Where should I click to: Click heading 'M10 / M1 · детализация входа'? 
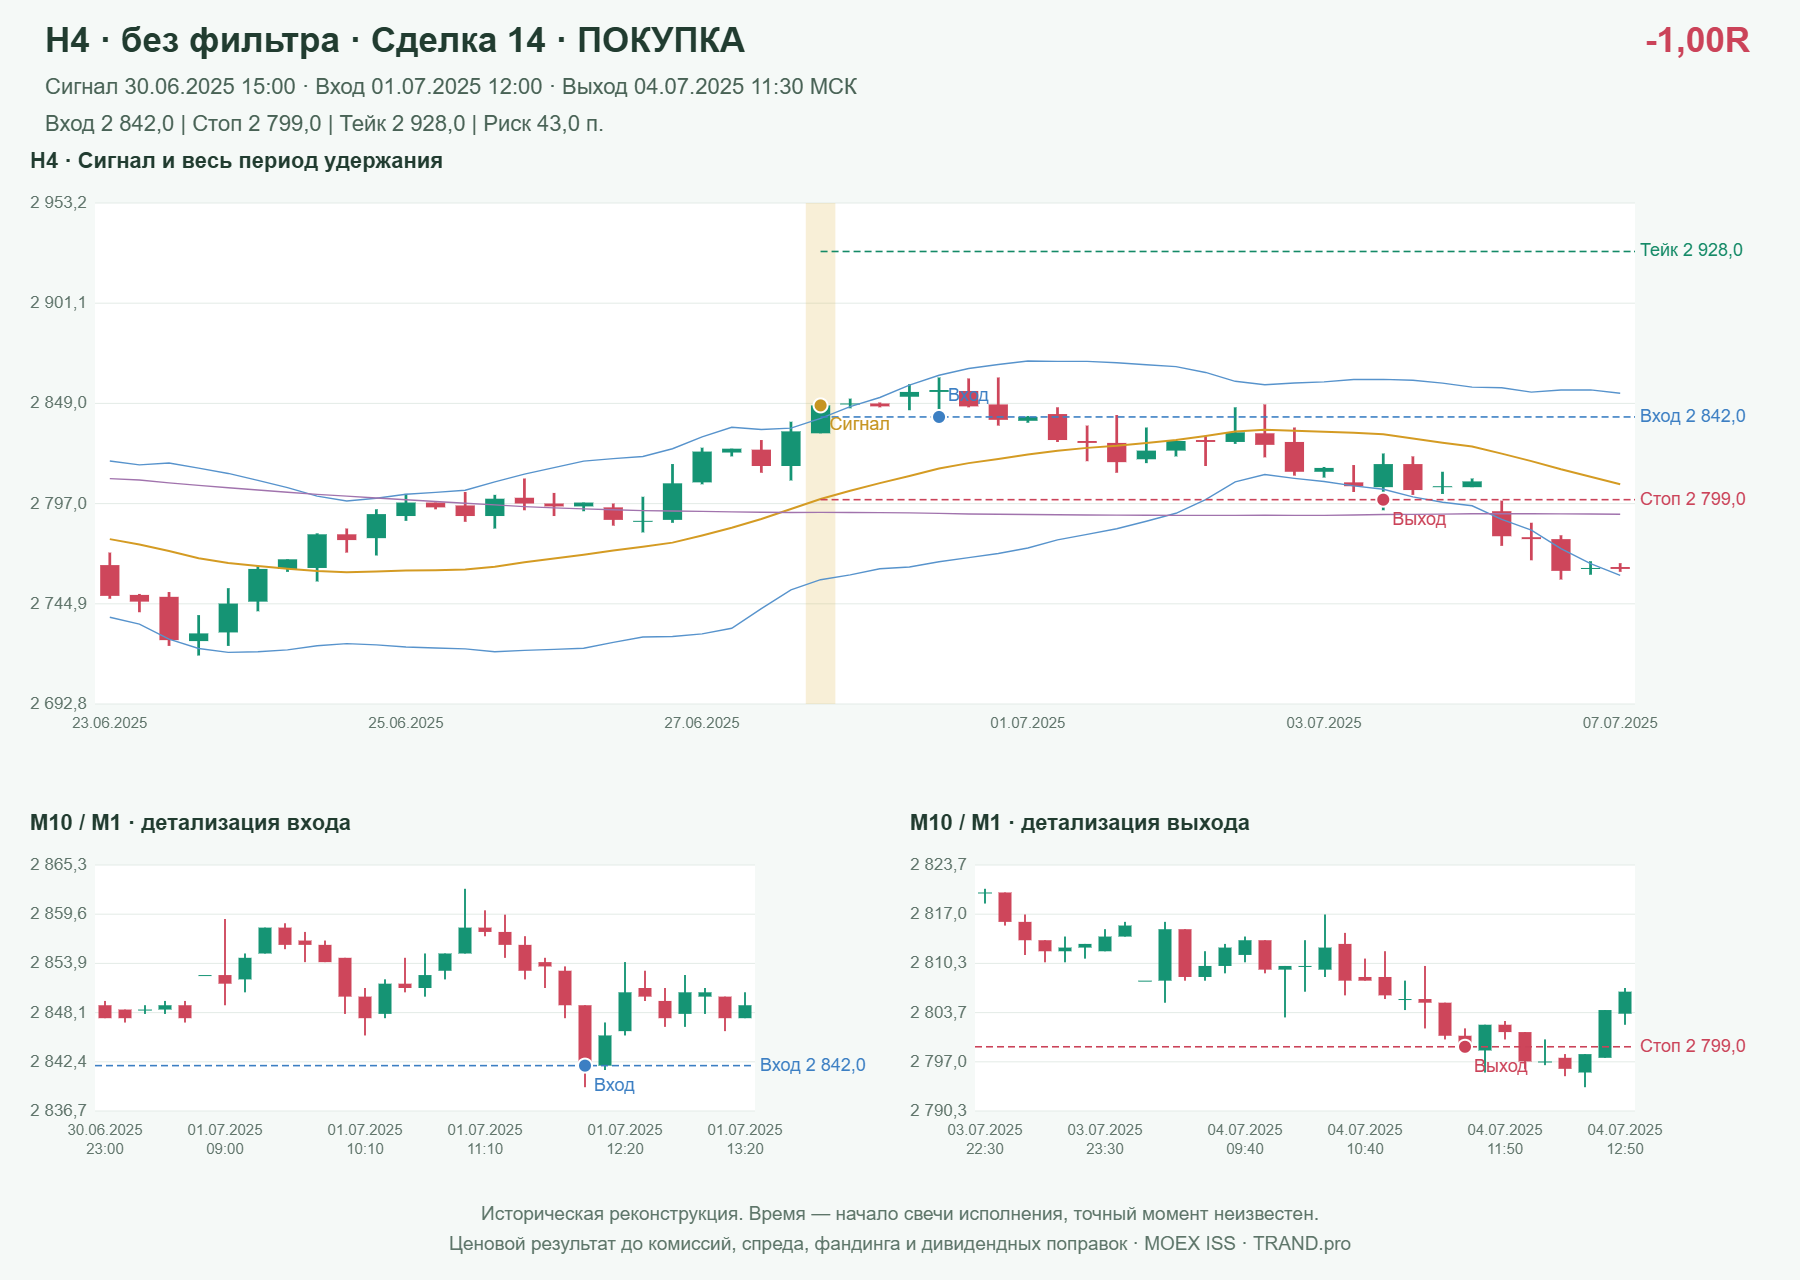190,823
